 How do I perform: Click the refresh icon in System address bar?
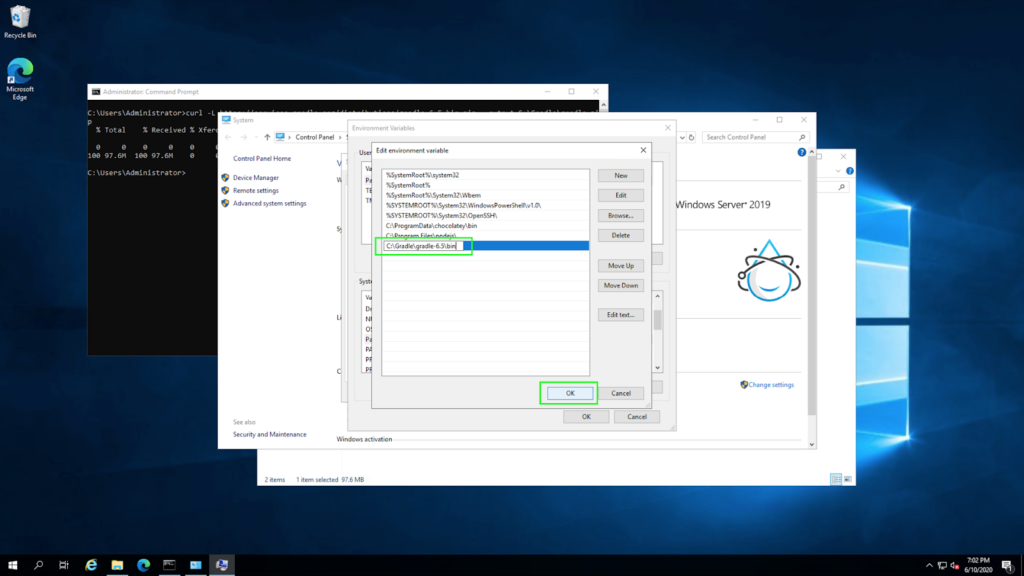point(690,137)
